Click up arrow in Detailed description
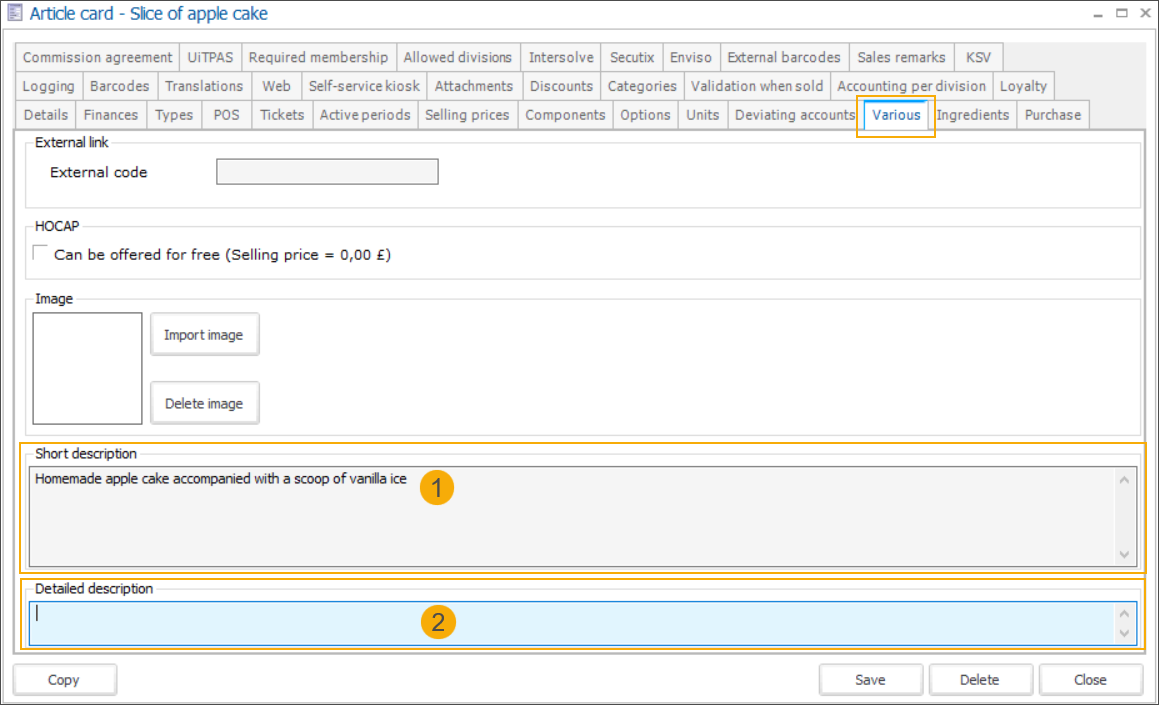Screen dimensions: 1159x705 1125,613
